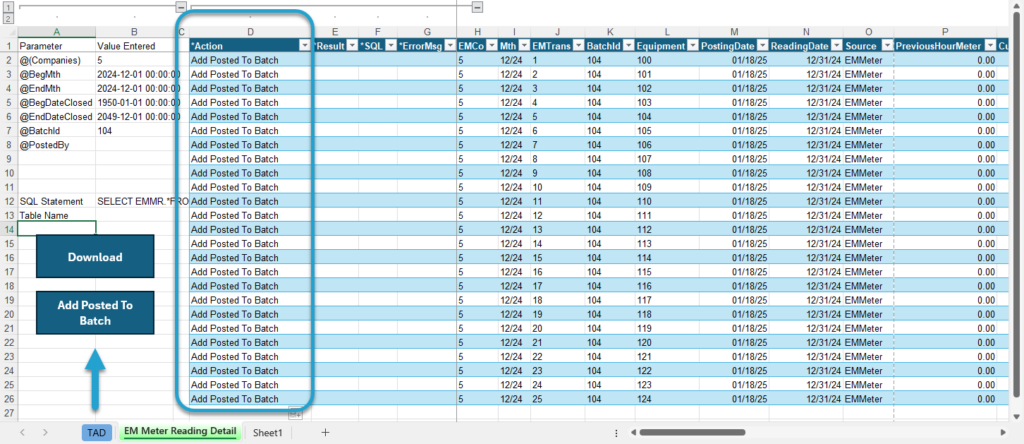Viewport: 1024px width, 444px height.
Task: Select Action cell in spreadsheet row 2
Action: pyautogui.click(x=250, y=60)
